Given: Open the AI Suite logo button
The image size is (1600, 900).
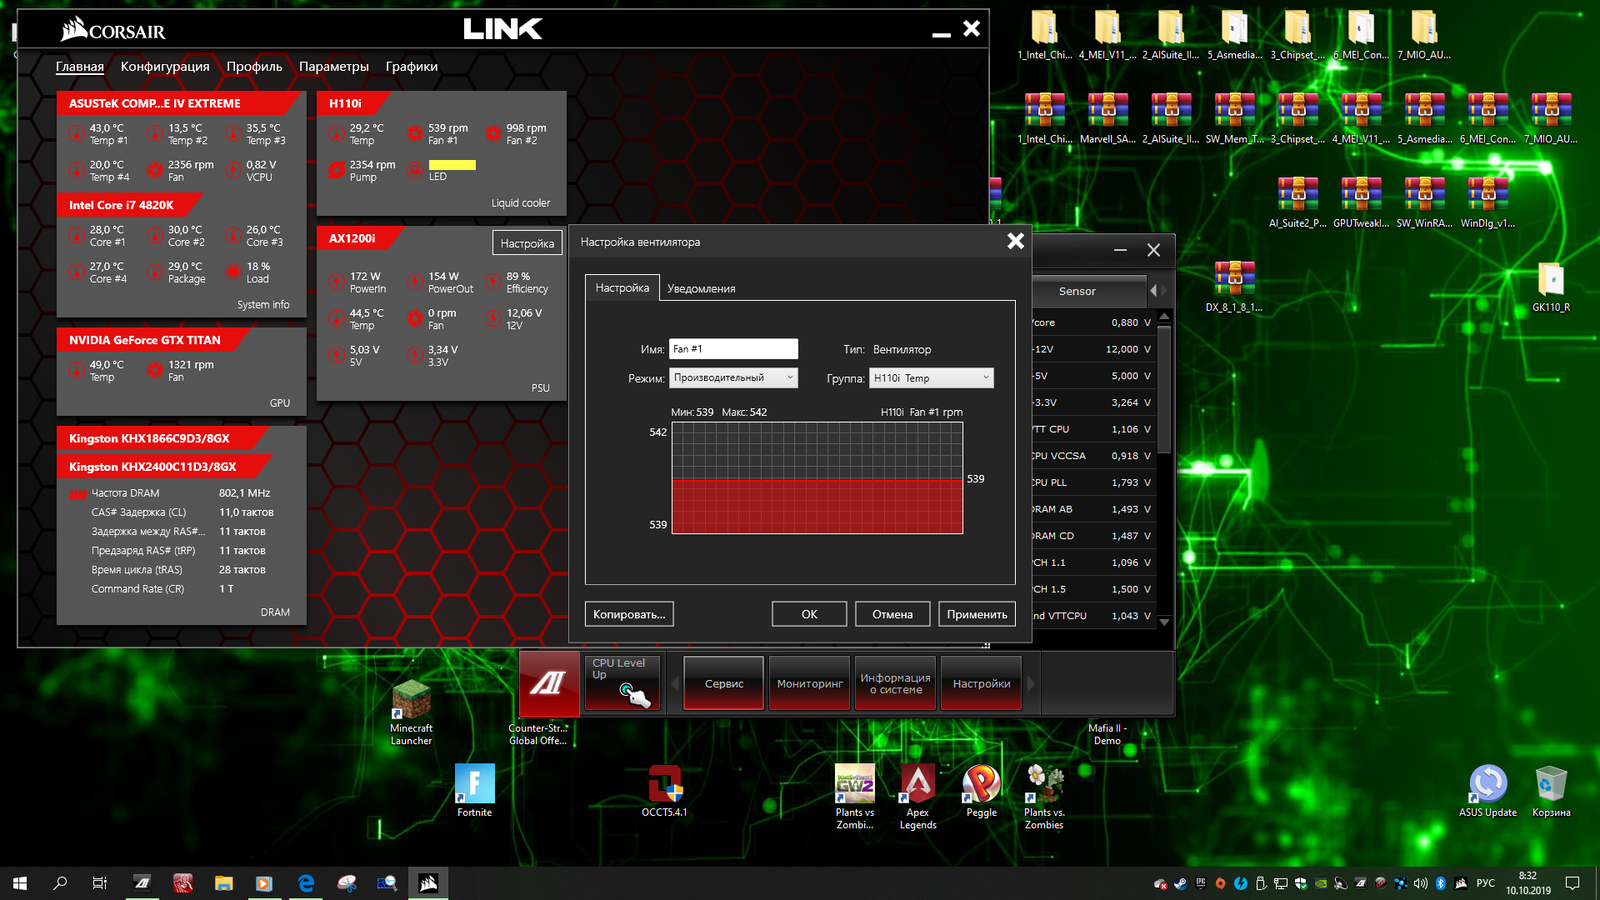Looking at the screenshot, I should click(549, 683).
